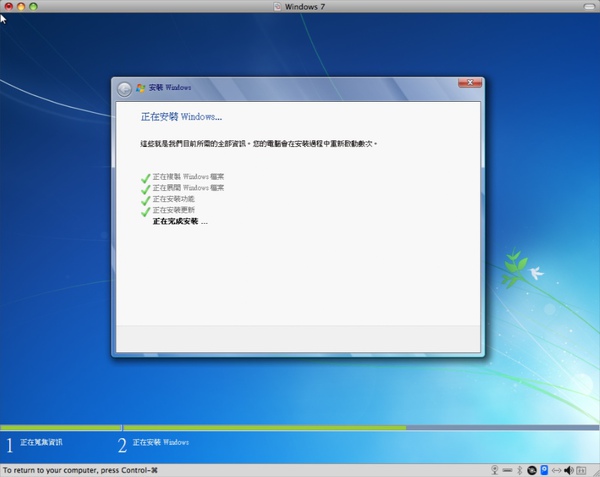Click the Windows flag logo in the dialog title

tap(140, 88)
